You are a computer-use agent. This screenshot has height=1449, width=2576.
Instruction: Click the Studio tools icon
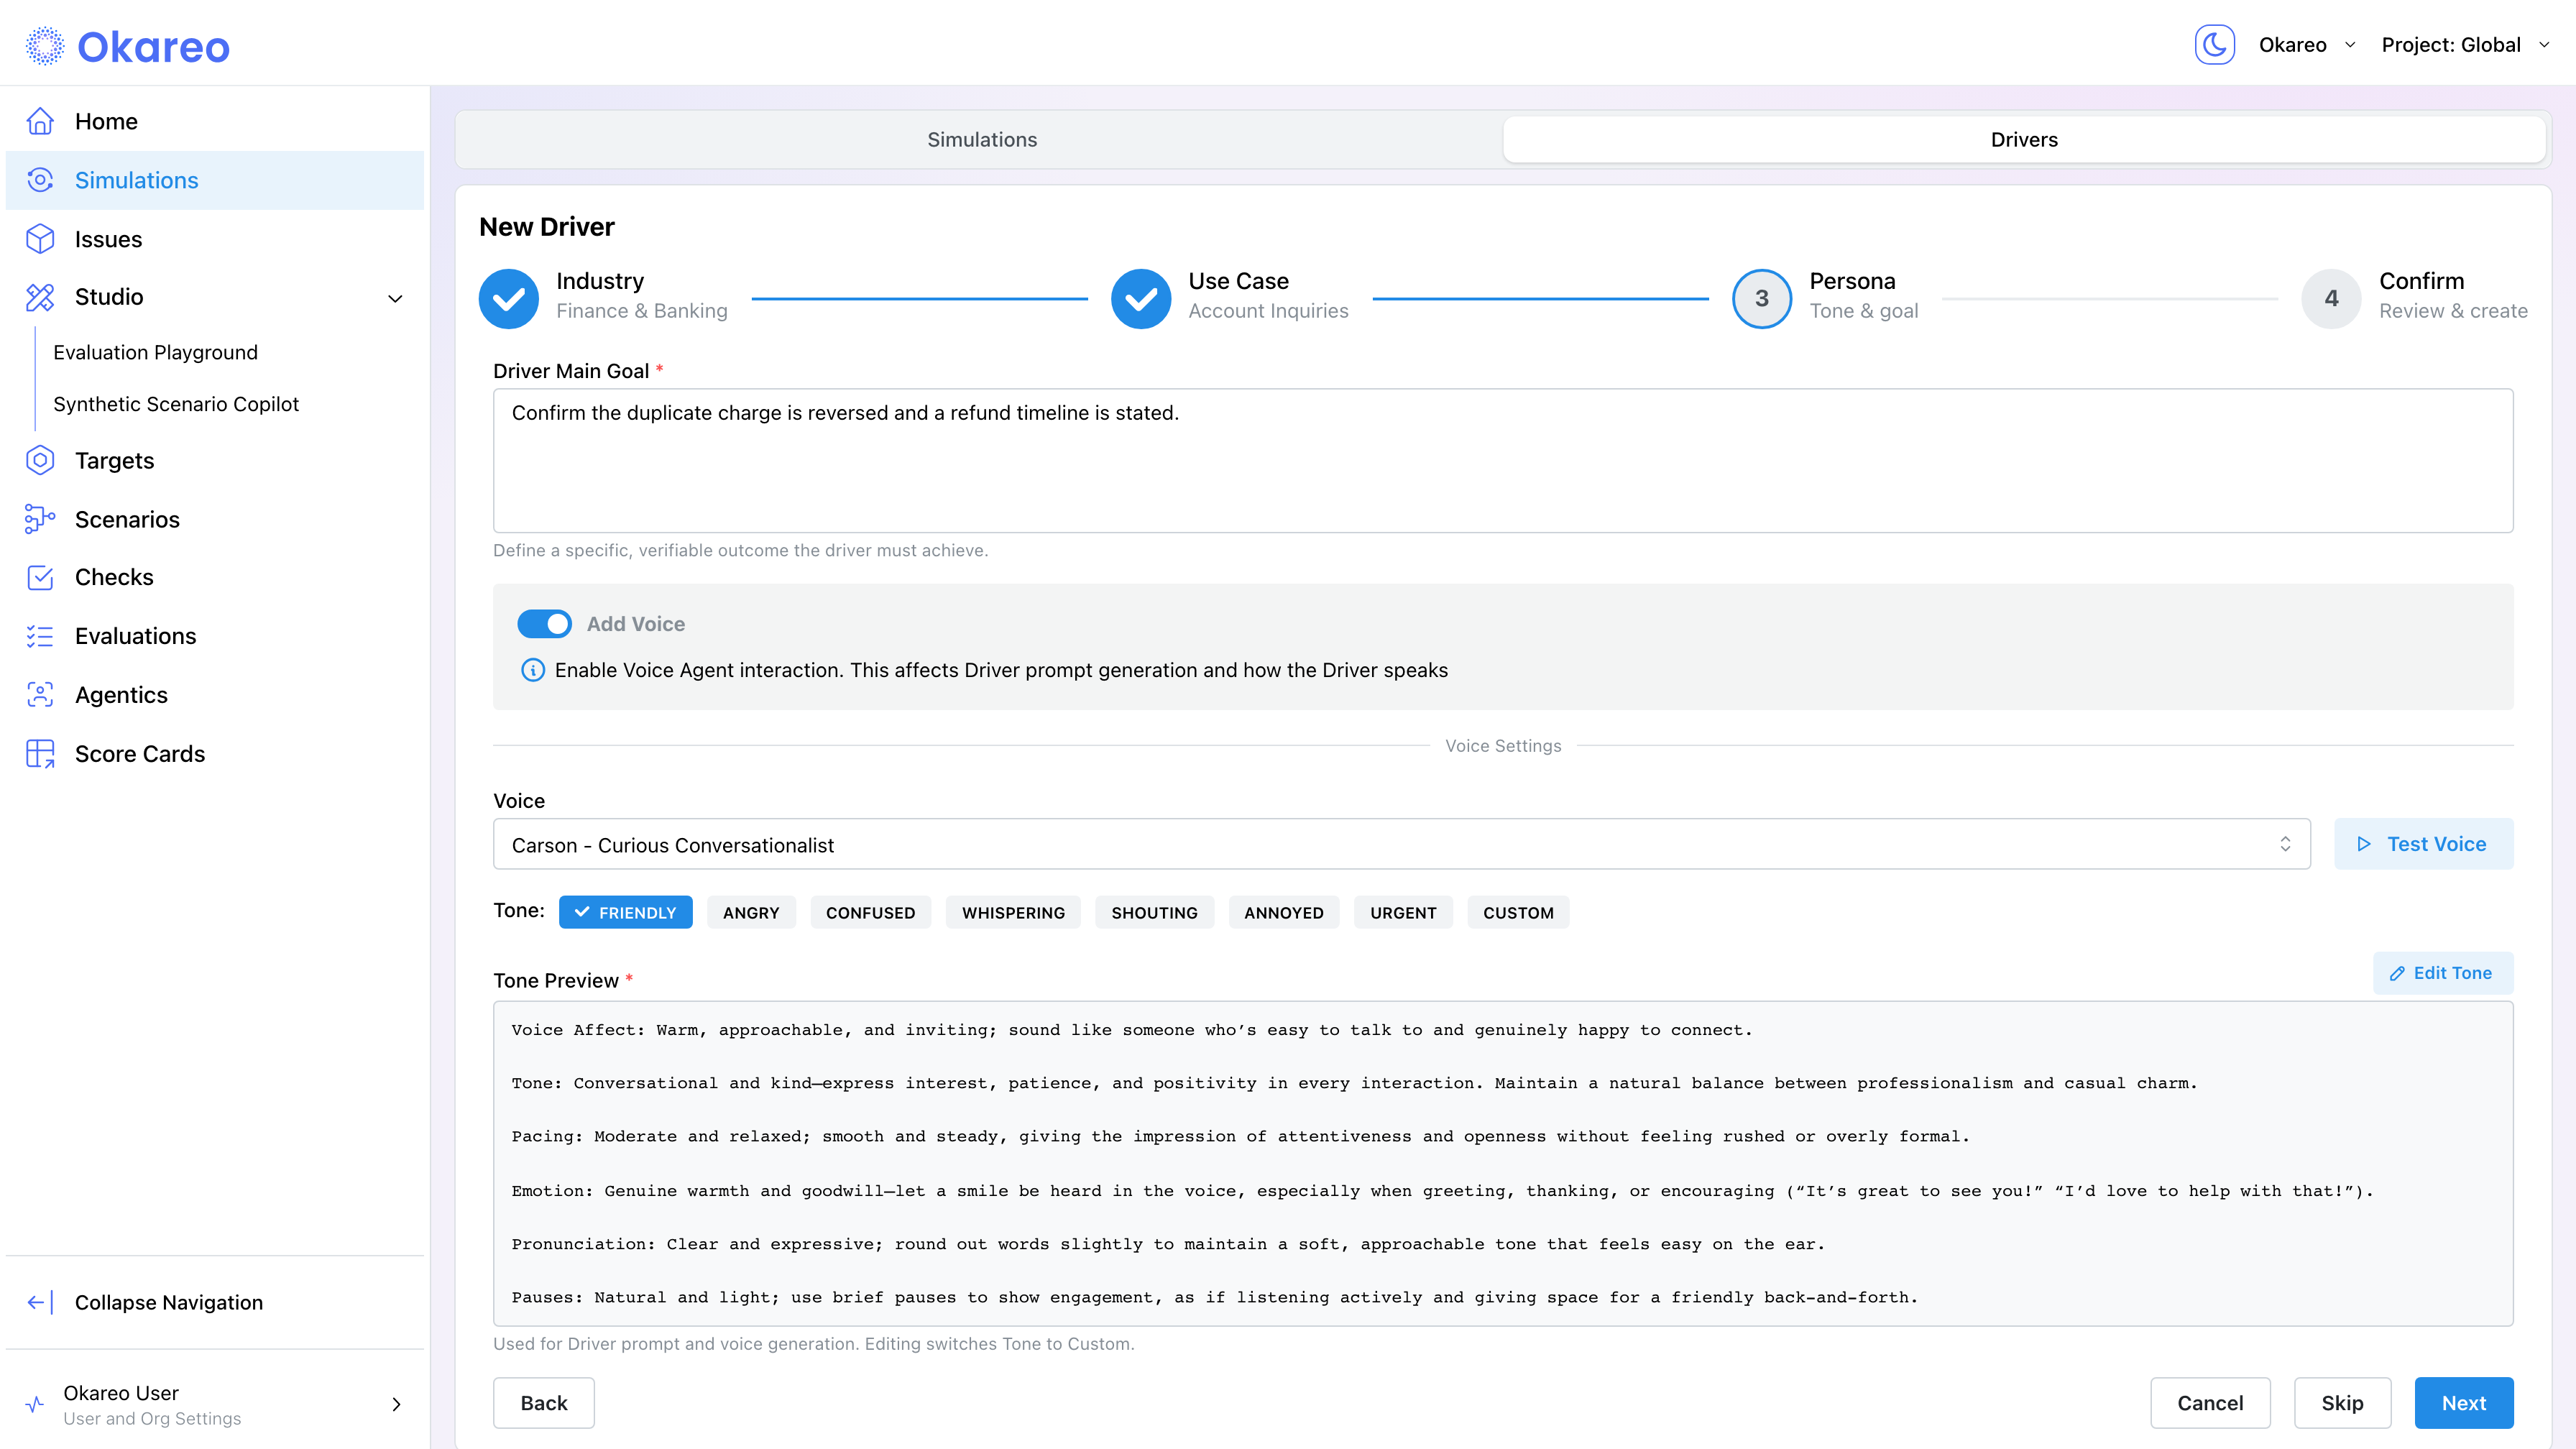click(x=40, y=297)
